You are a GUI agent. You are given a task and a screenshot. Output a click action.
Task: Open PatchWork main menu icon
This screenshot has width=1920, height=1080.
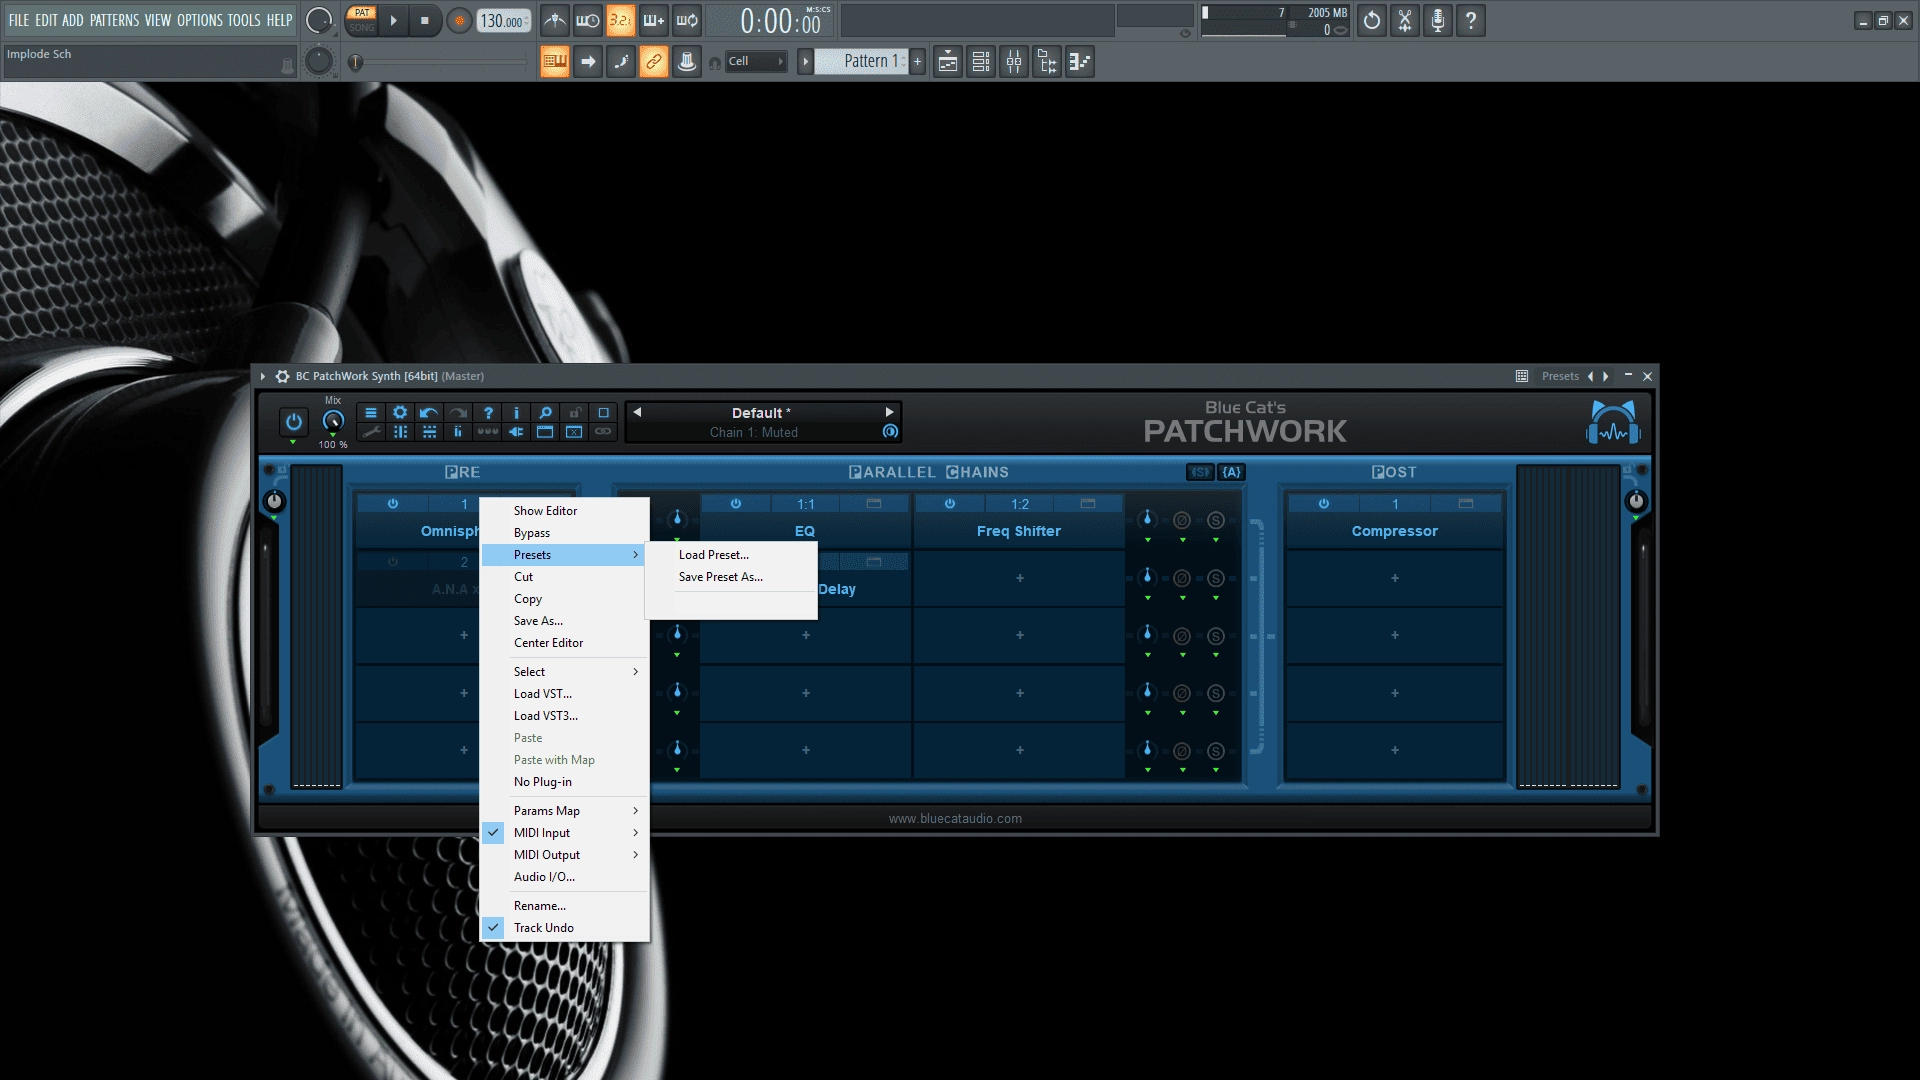(x=371, y=413)
